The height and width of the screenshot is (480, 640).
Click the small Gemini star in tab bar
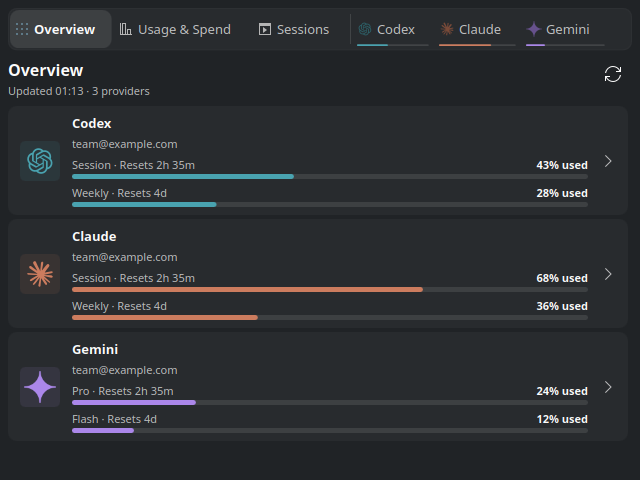pyautogui.click(x=534, y=29)
